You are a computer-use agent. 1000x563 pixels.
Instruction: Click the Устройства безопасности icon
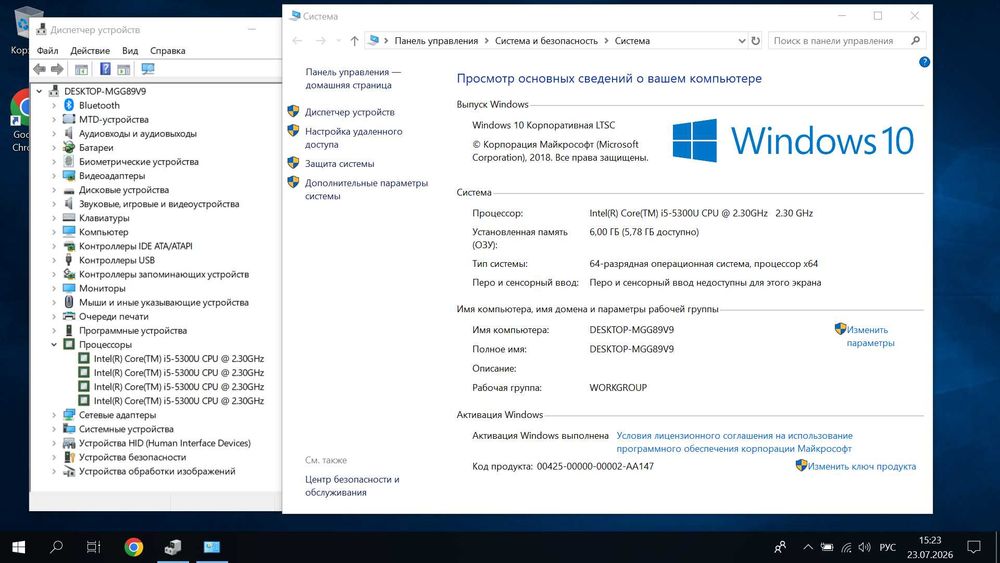[x=69, y=457]
